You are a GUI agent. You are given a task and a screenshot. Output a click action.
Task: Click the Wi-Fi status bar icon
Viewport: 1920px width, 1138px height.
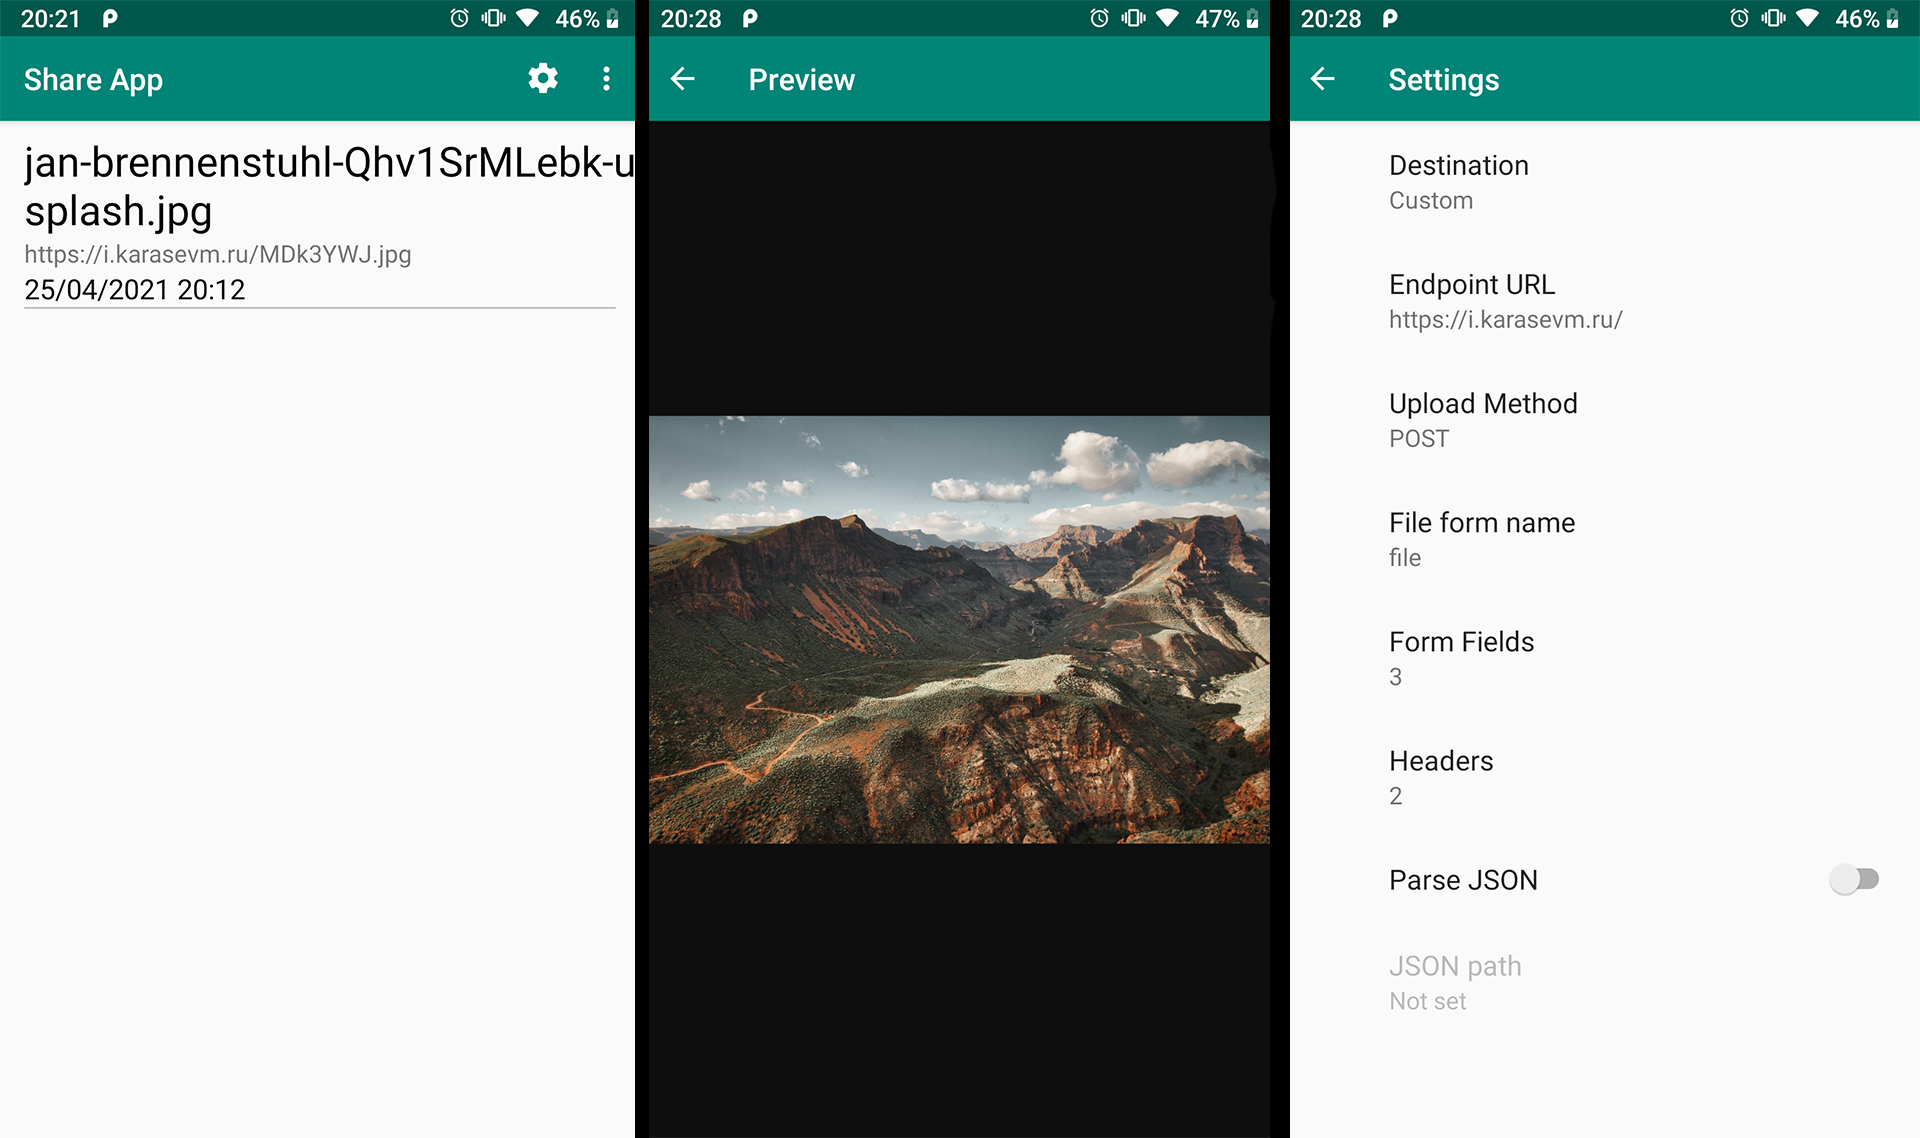527,18
